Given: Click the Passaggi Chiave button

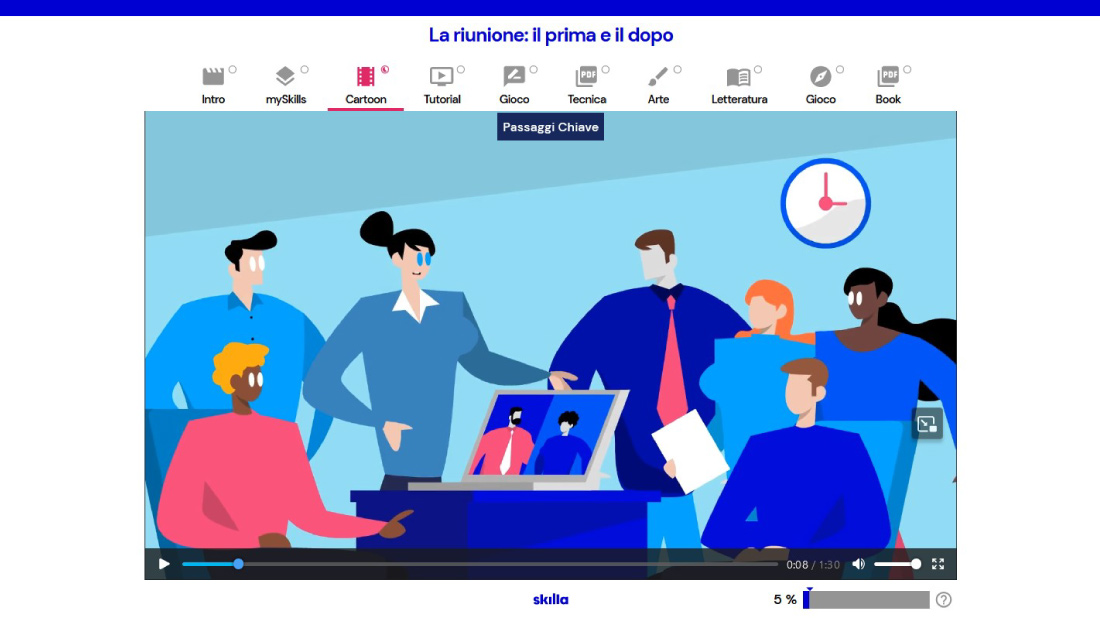Looking at the screenshot, I should tap(550, 127).
